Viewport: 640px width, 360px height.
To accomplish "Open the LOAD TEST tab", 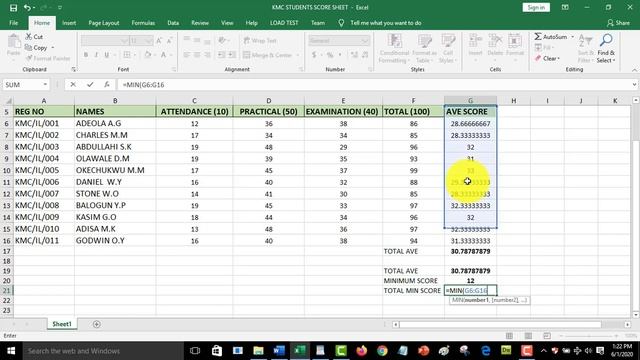I will (284, 23).
